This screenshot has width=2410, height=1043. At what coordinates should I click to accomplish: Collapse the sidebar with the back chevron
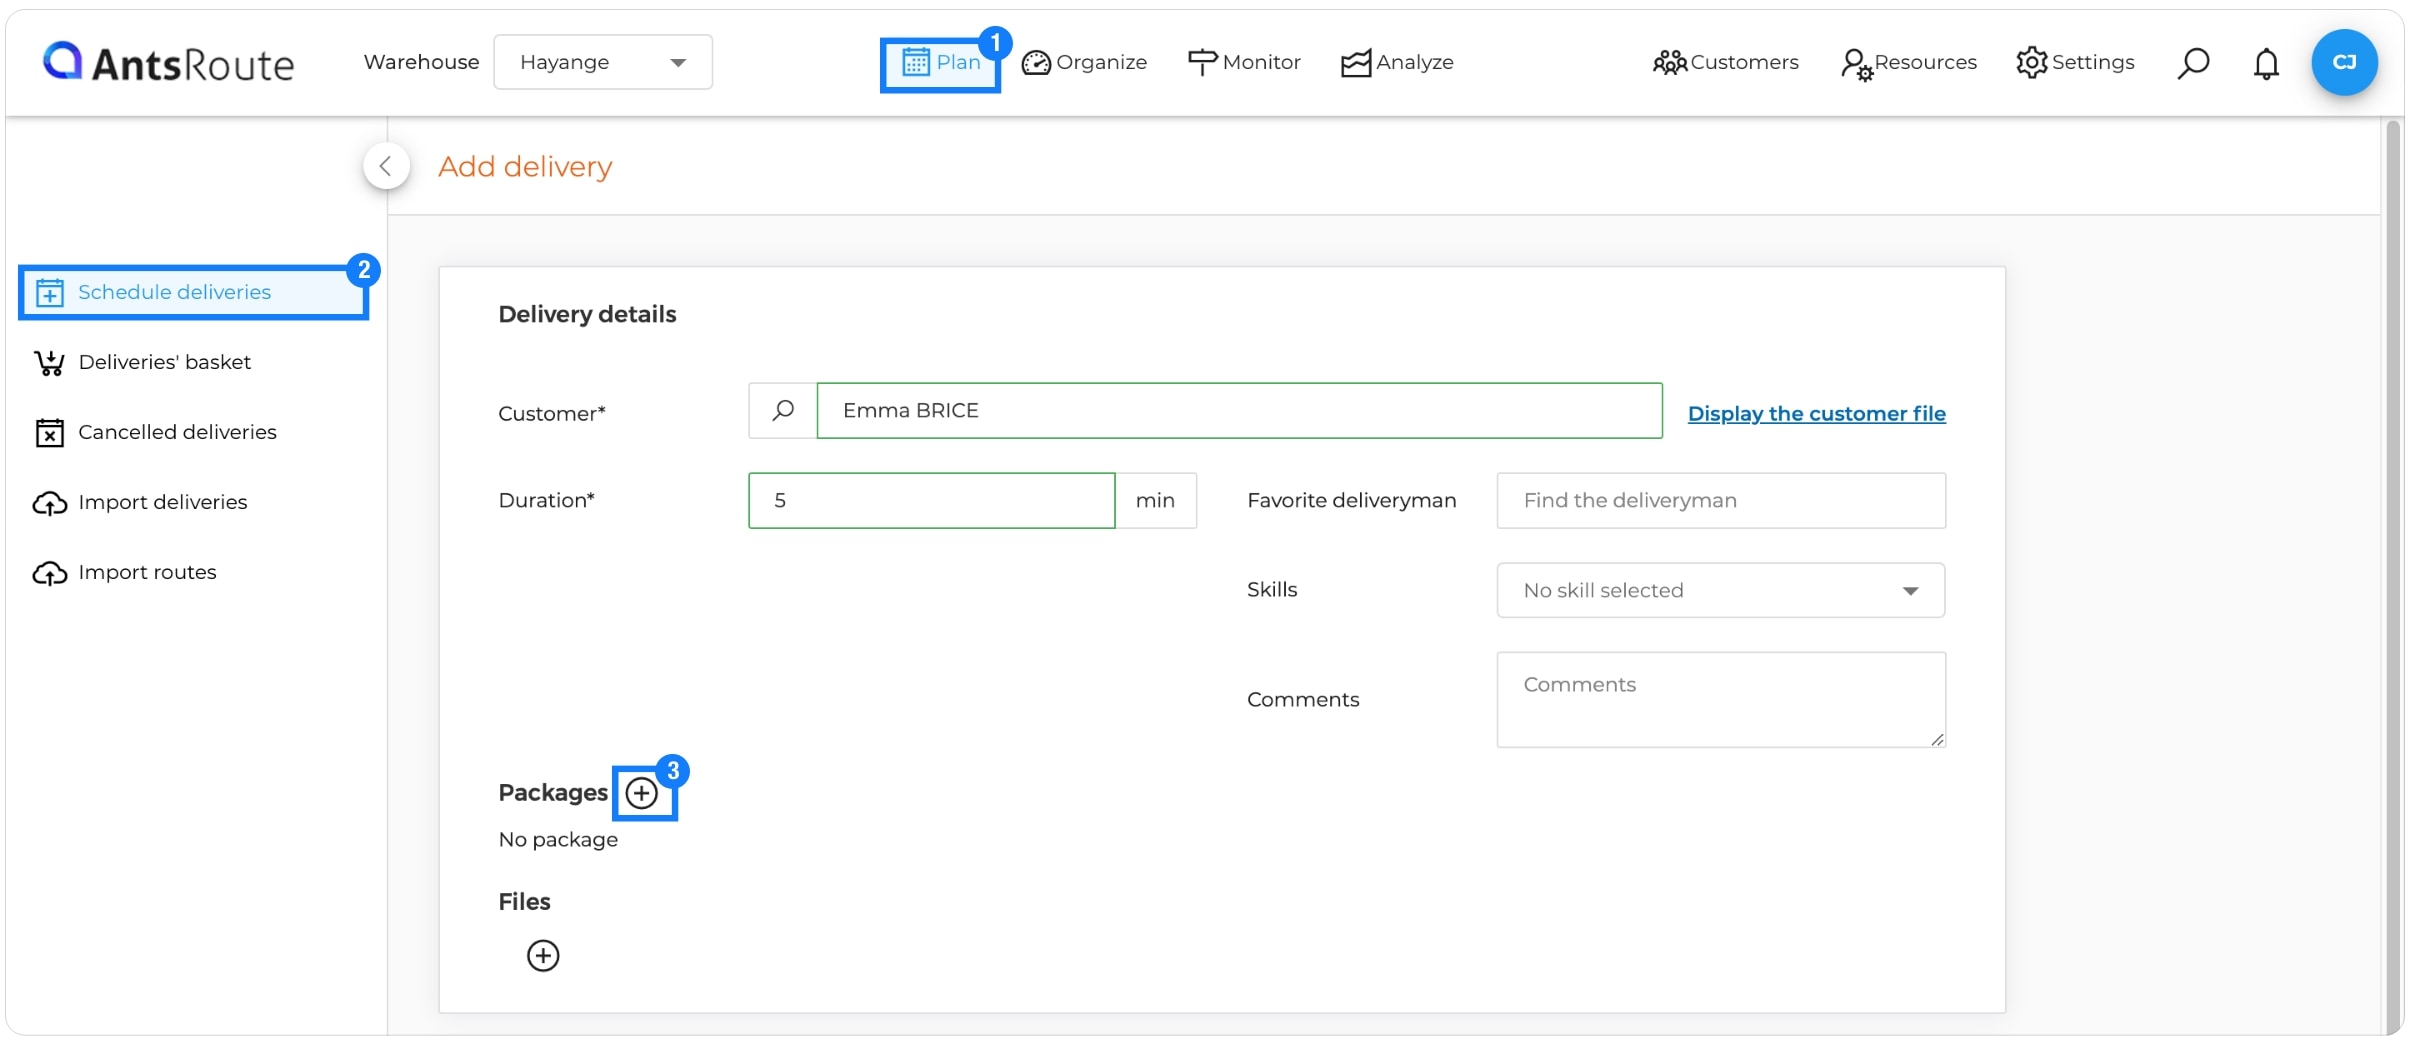point(386,166)
